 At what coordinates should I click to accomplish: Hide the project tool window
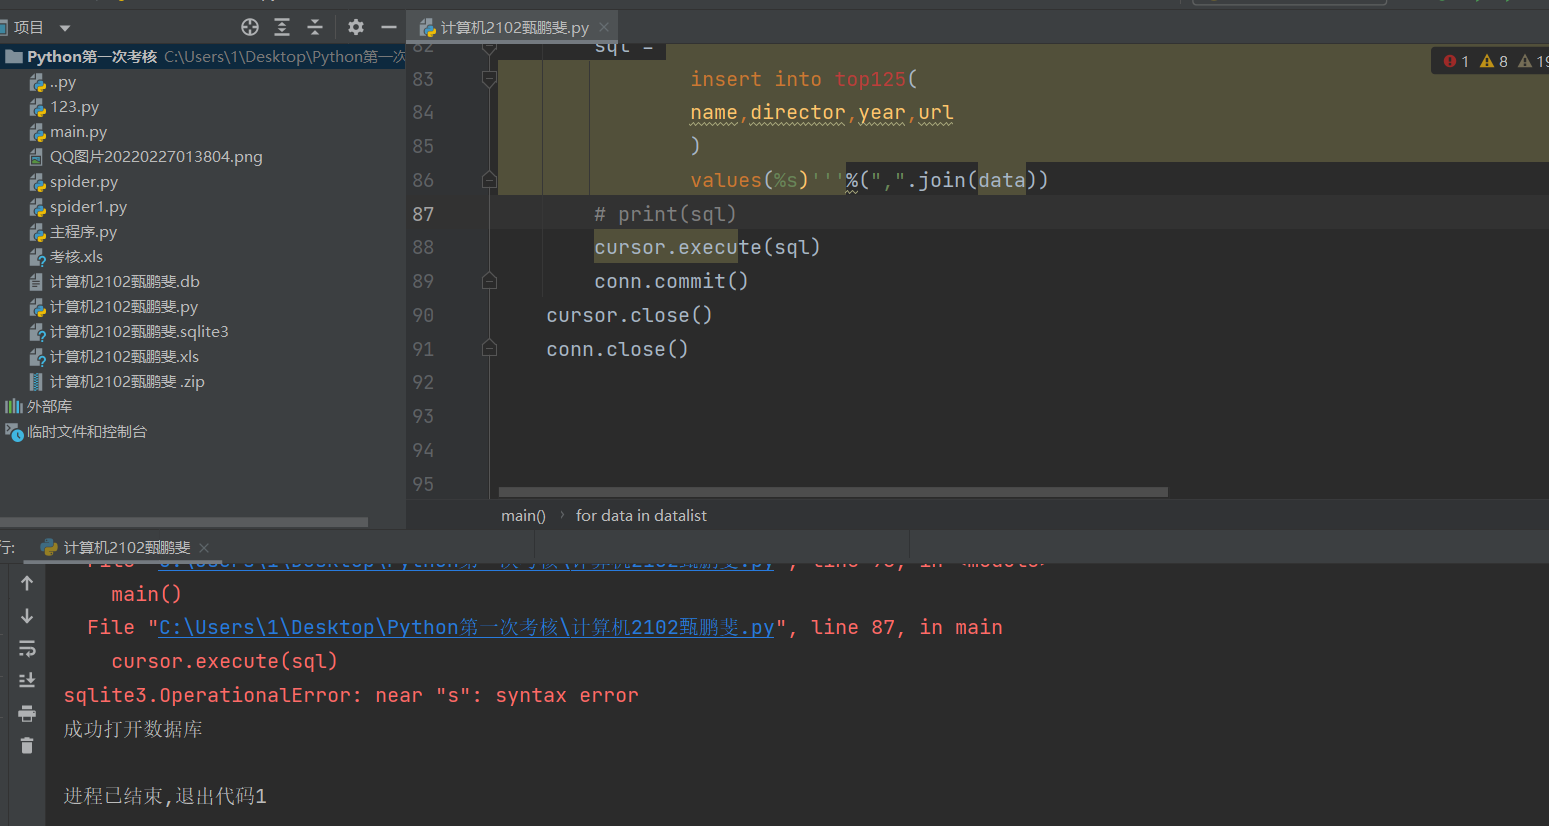tap(389, 27)
